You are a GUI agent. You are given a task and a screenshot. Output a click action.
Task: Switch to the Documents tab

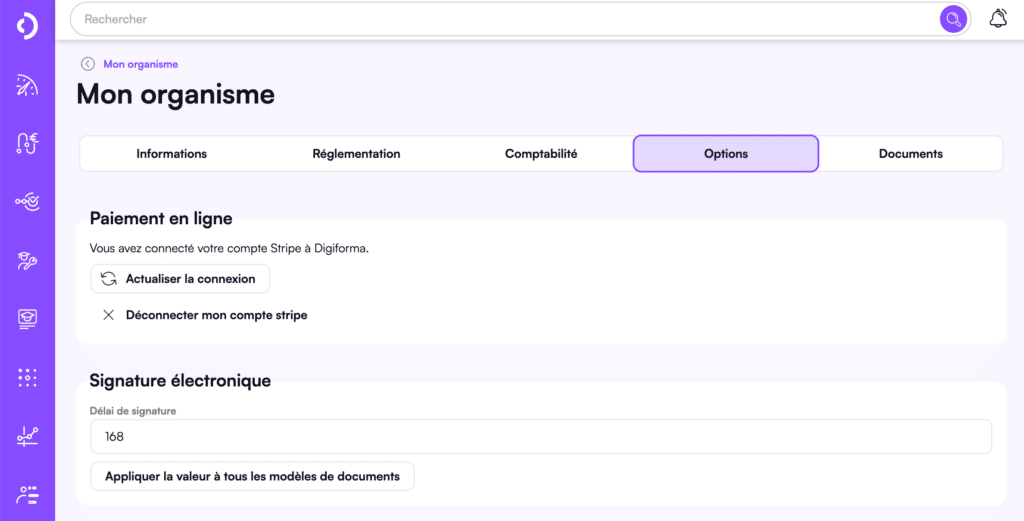pyautogui.click(x=910, y=154)
